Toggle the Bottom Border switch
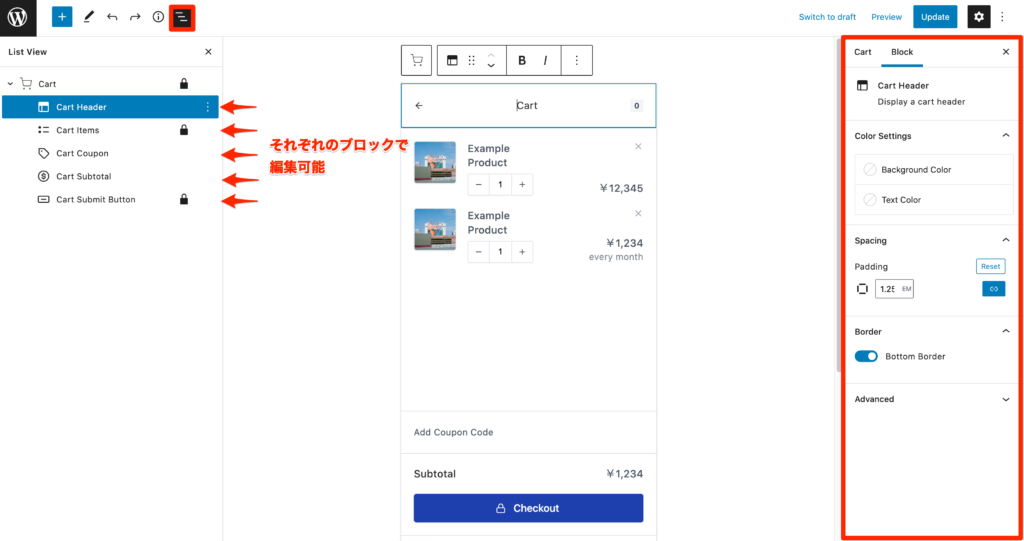Viewport: 1024px width, 541px height. 866,356
